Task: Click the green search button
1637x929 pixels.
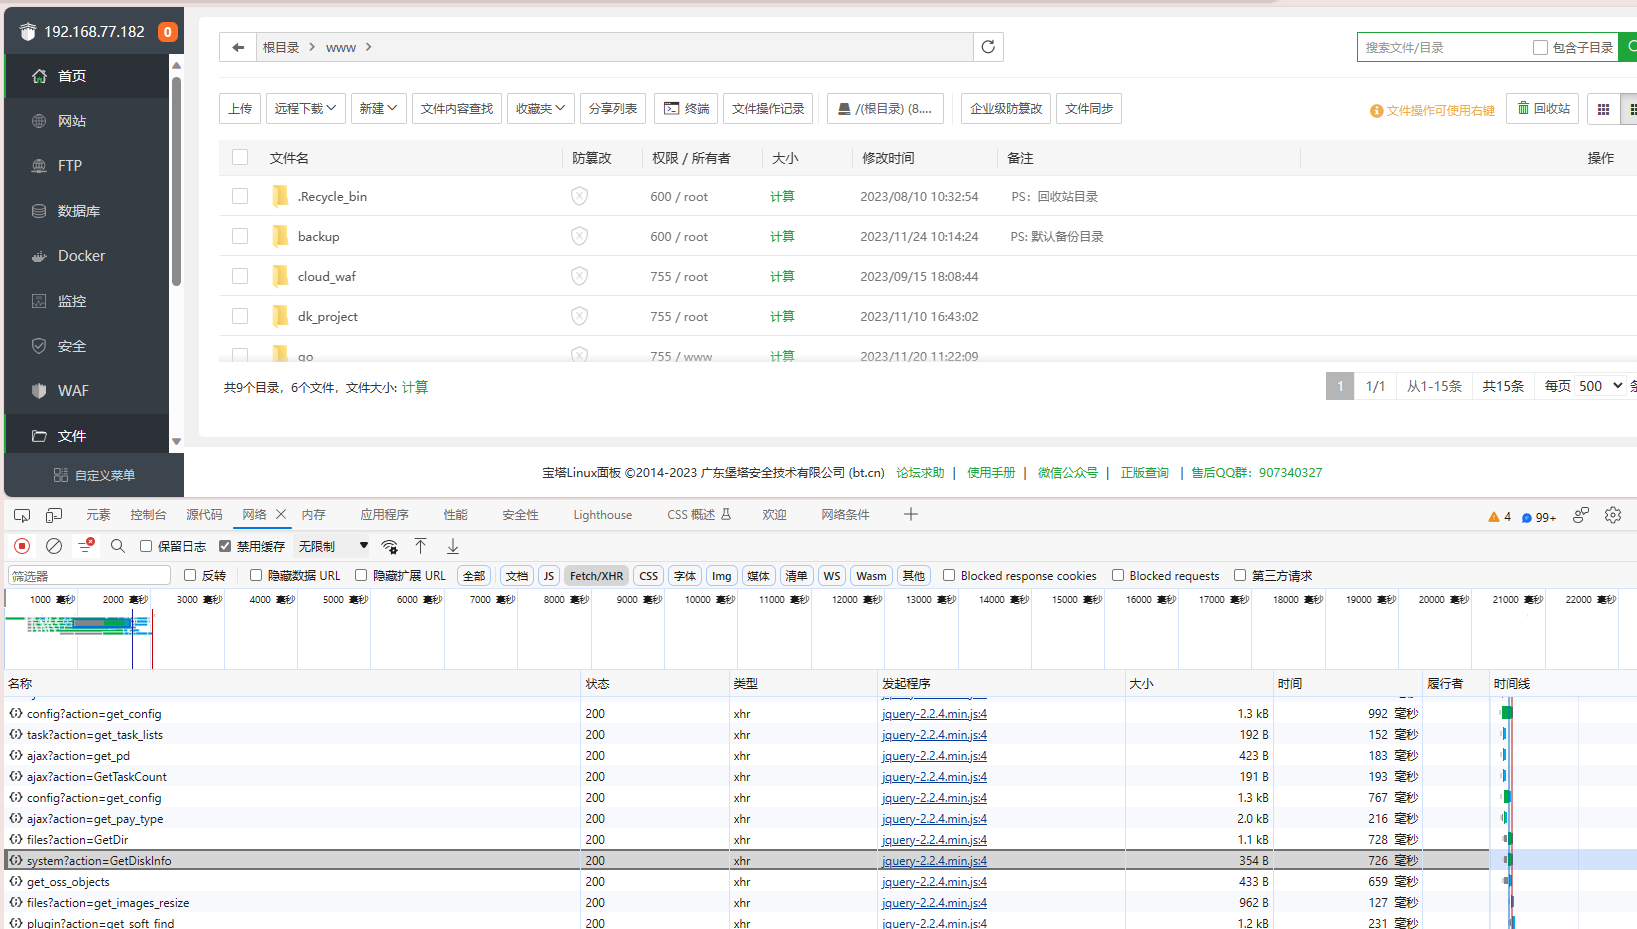Action: 1629,47
